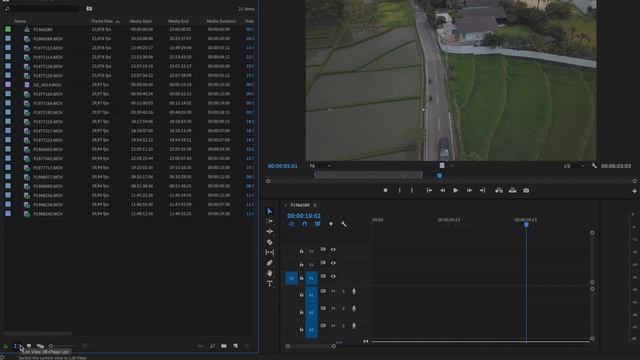Viewport: 640px width, 360px height.
Task: Go to In point button
Action: click(429, 190)
